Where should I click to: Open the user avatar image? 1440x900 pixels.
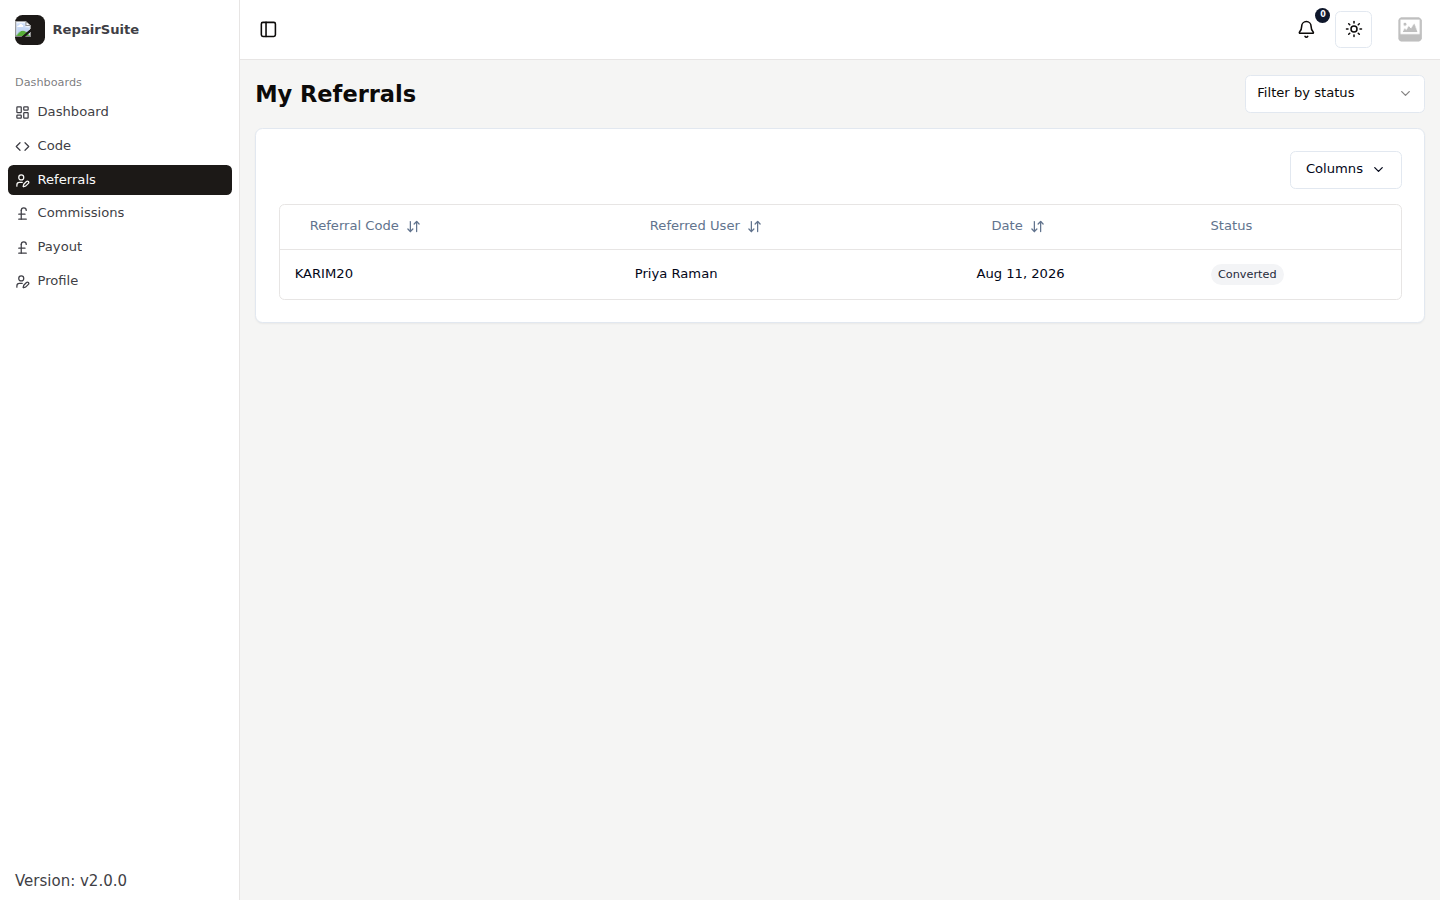pos(1410,30)
